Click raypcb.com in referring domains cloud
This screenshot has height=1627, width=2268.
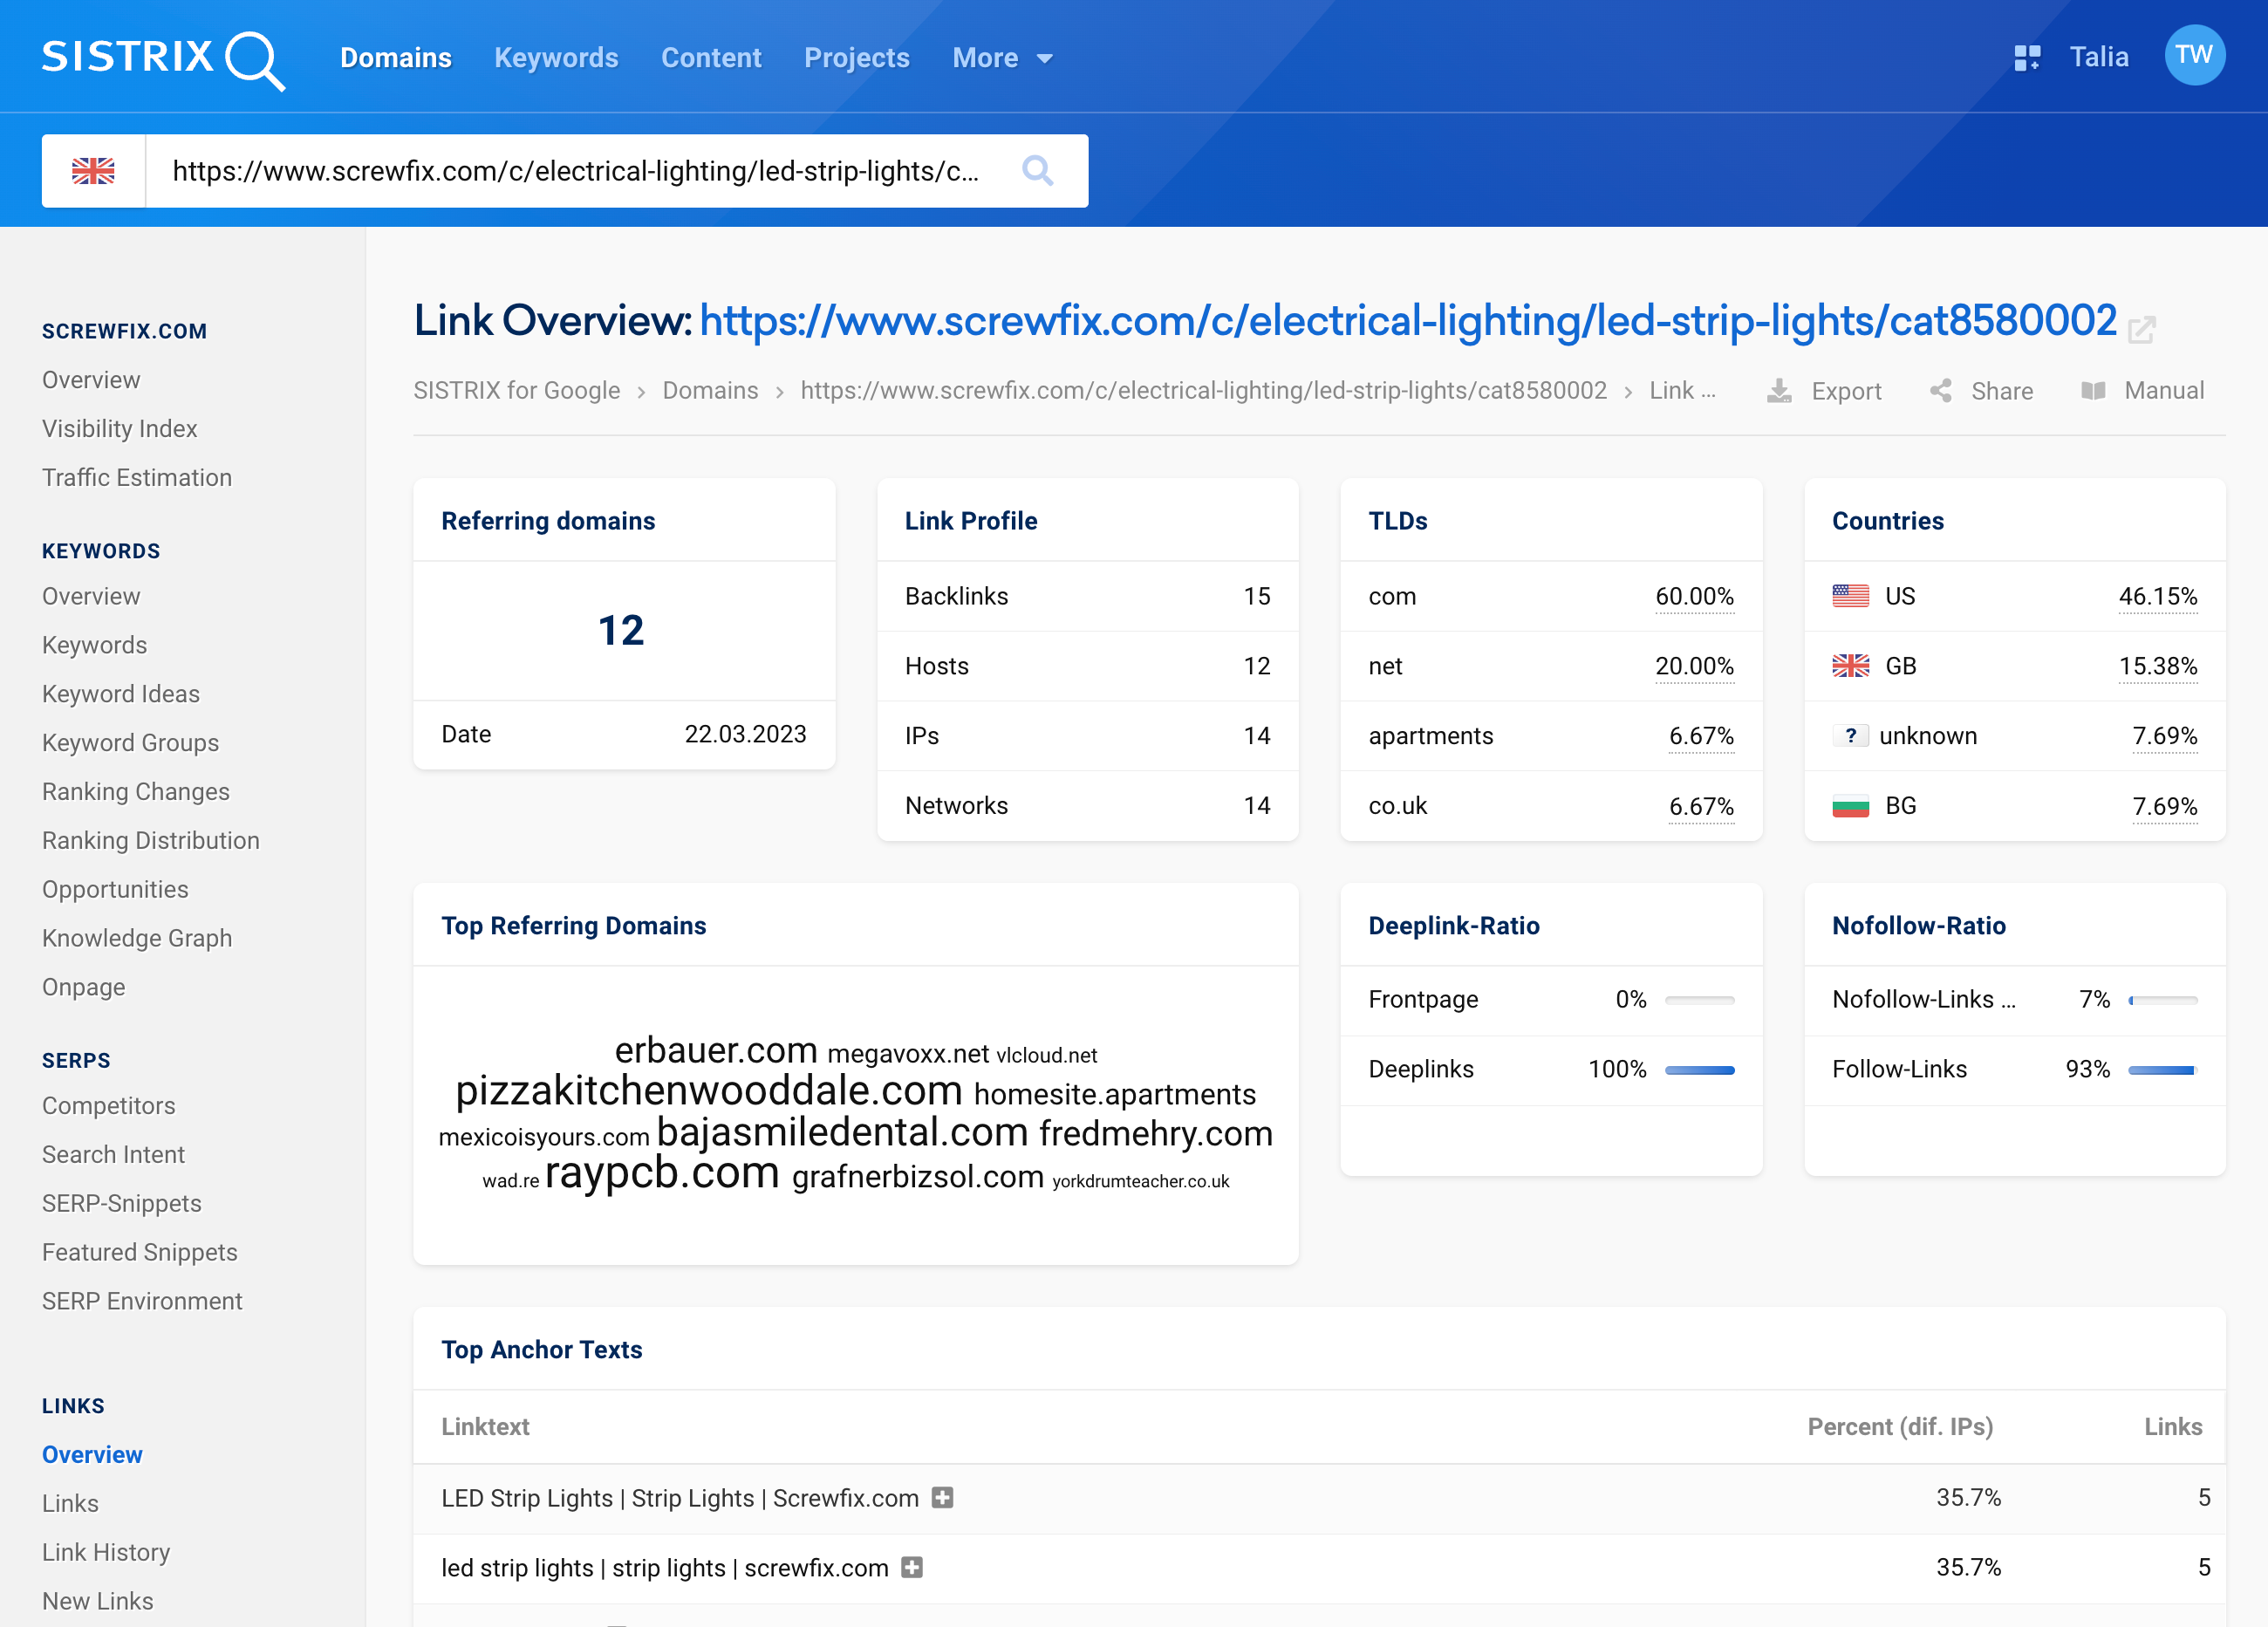pos(662,1173)
